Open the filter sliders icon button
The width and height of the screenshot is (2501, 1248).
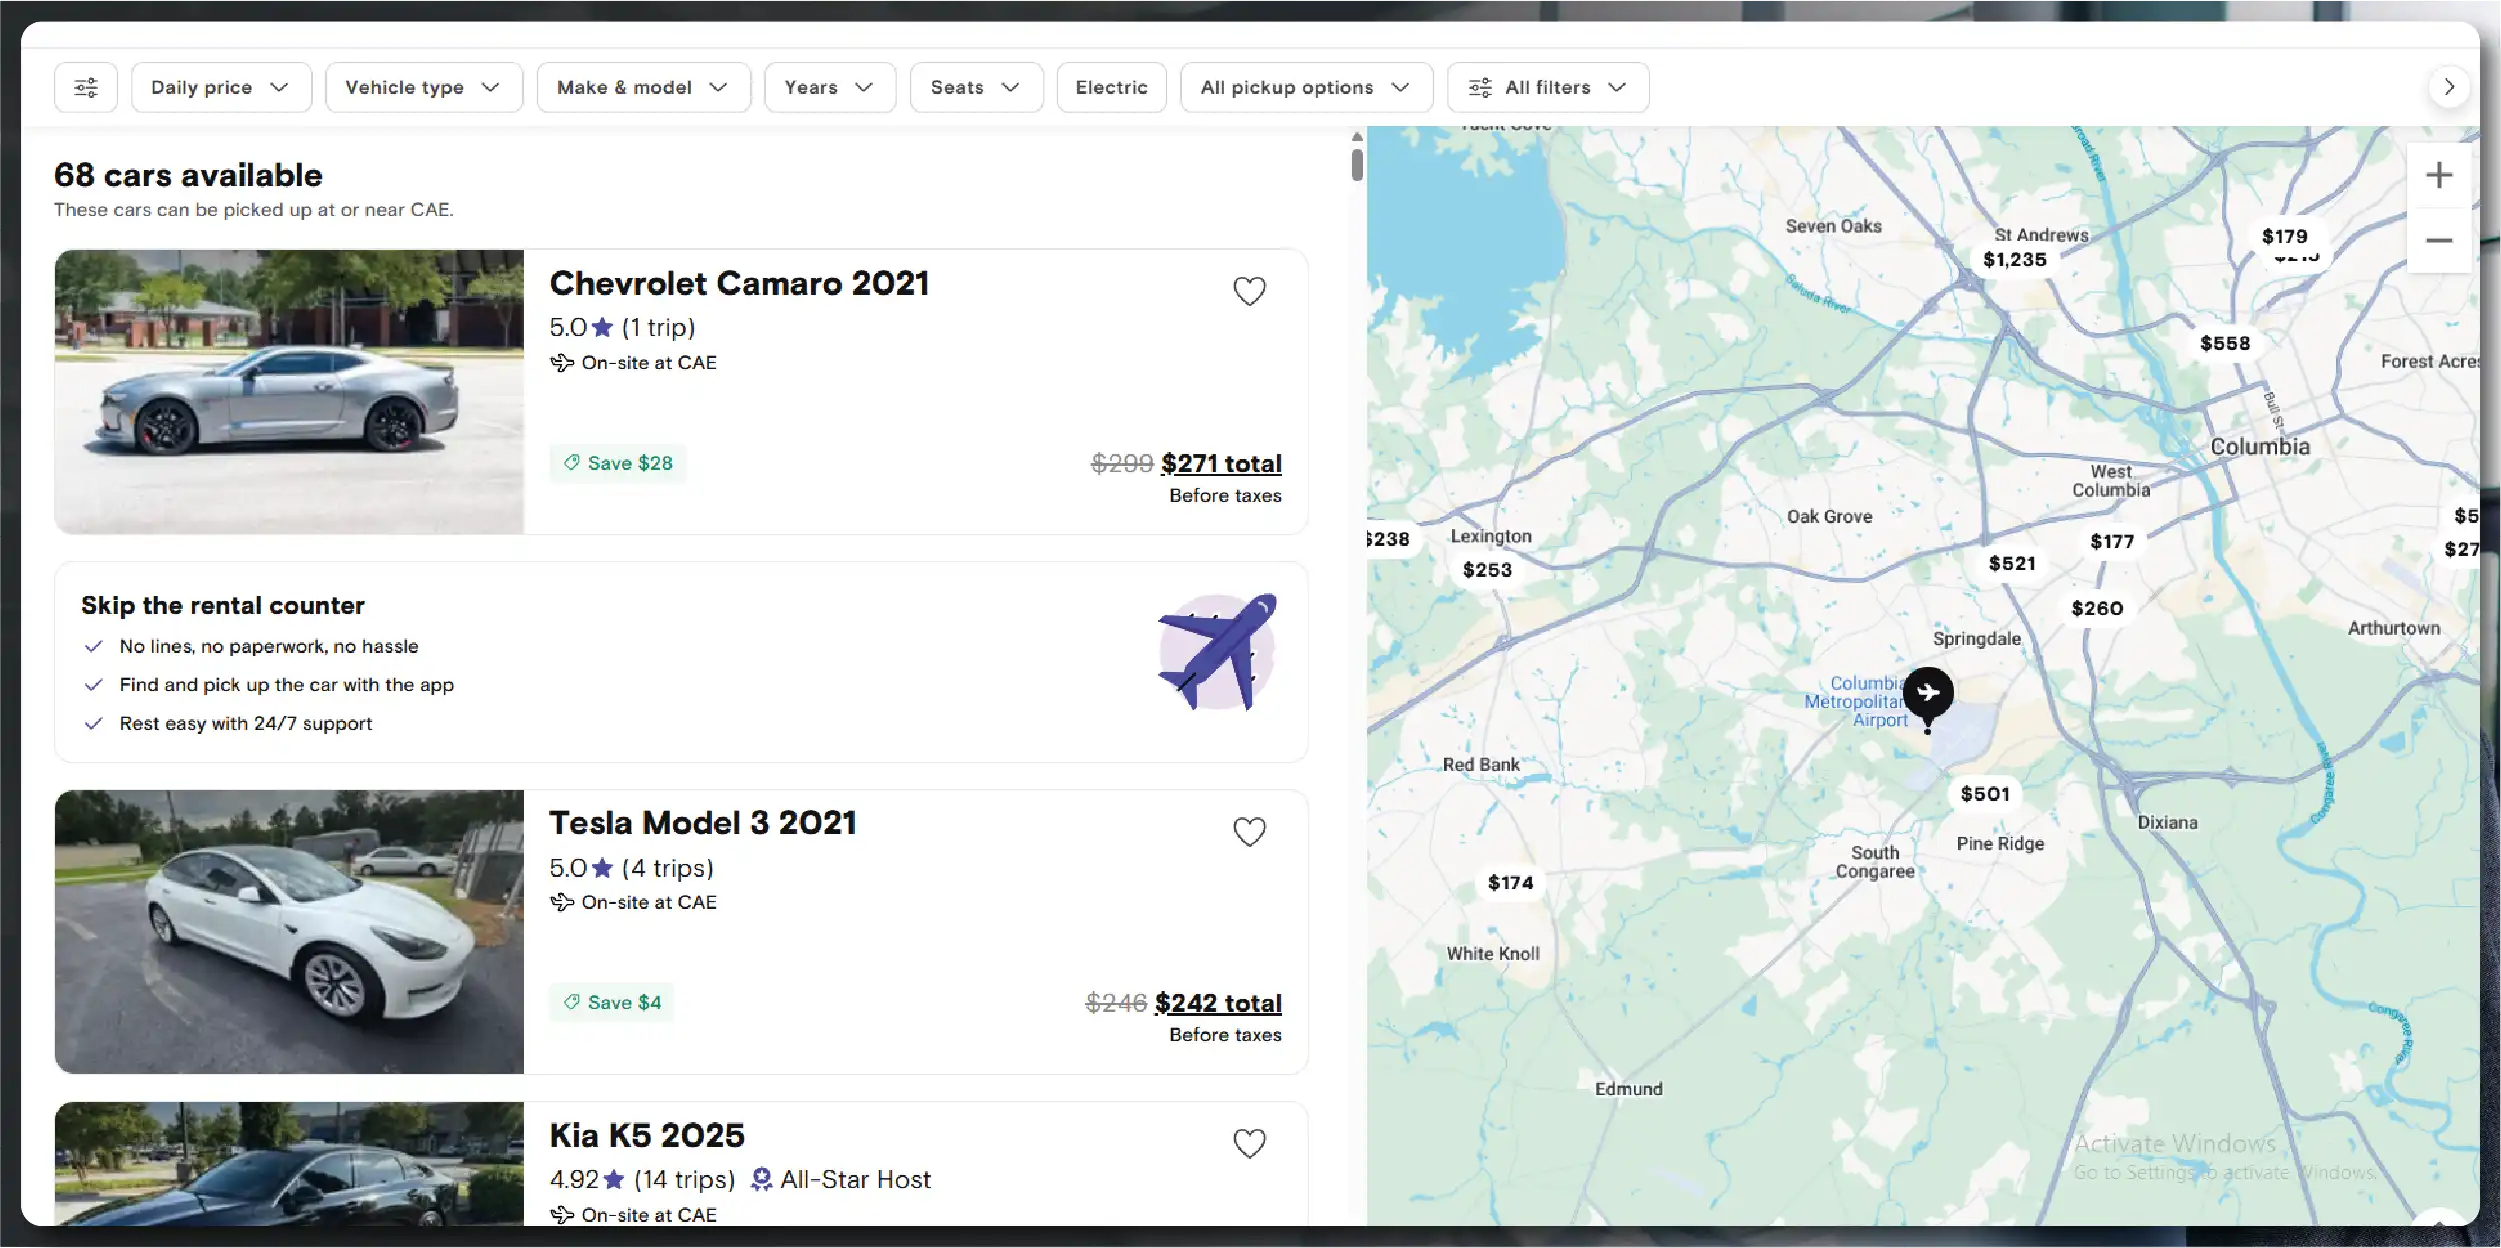86,87
